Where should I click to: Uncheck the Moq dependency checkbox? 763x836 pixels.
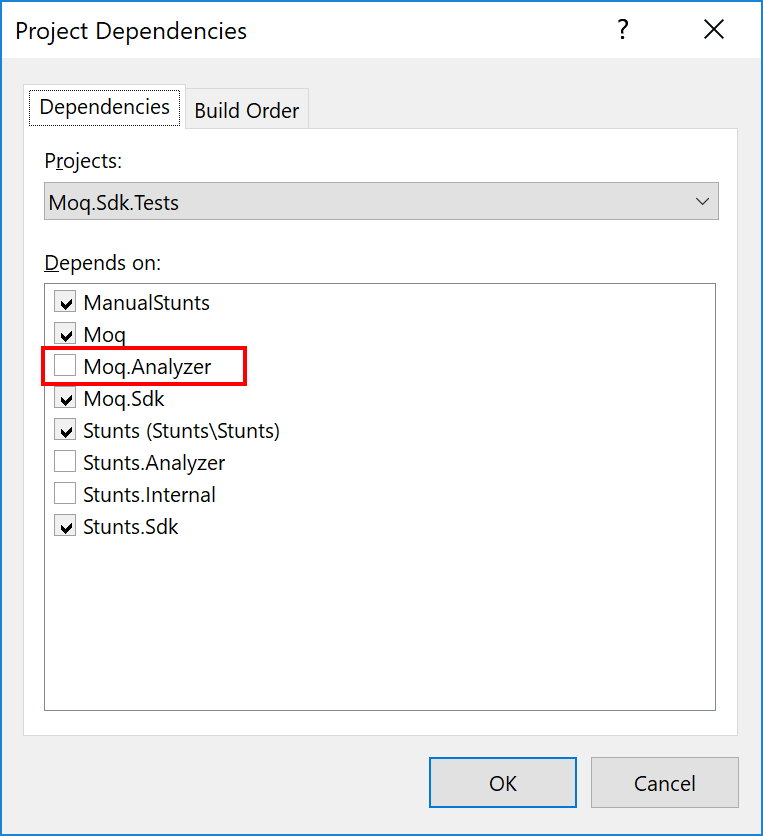(65, 334)
